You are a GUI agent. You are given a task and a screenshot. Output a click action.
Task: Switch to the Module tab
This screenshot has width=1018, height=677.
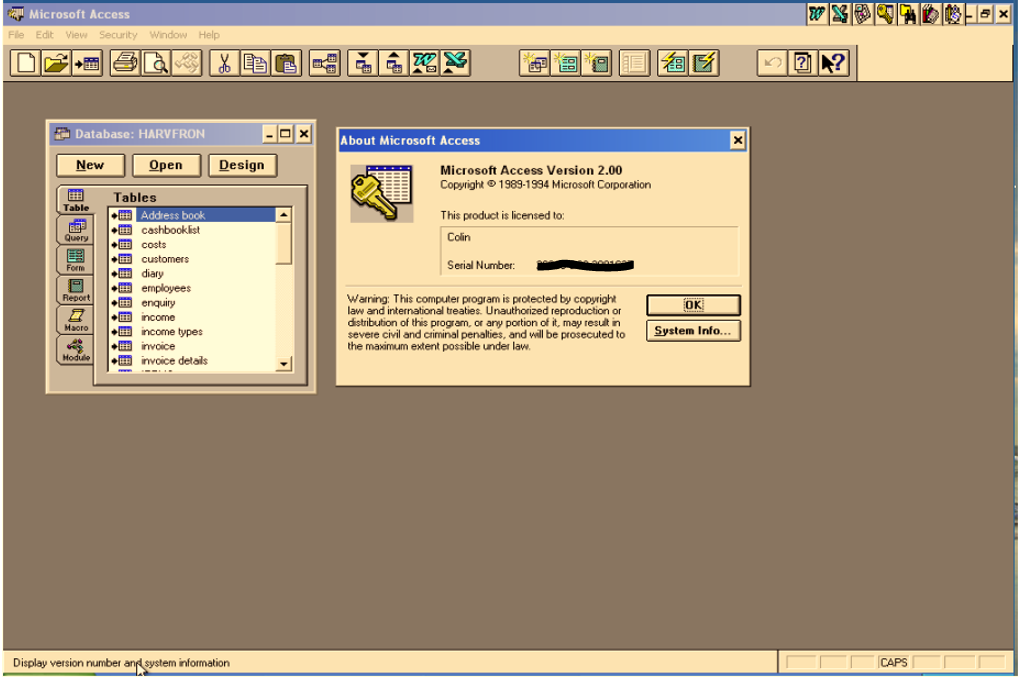point(76,351)
